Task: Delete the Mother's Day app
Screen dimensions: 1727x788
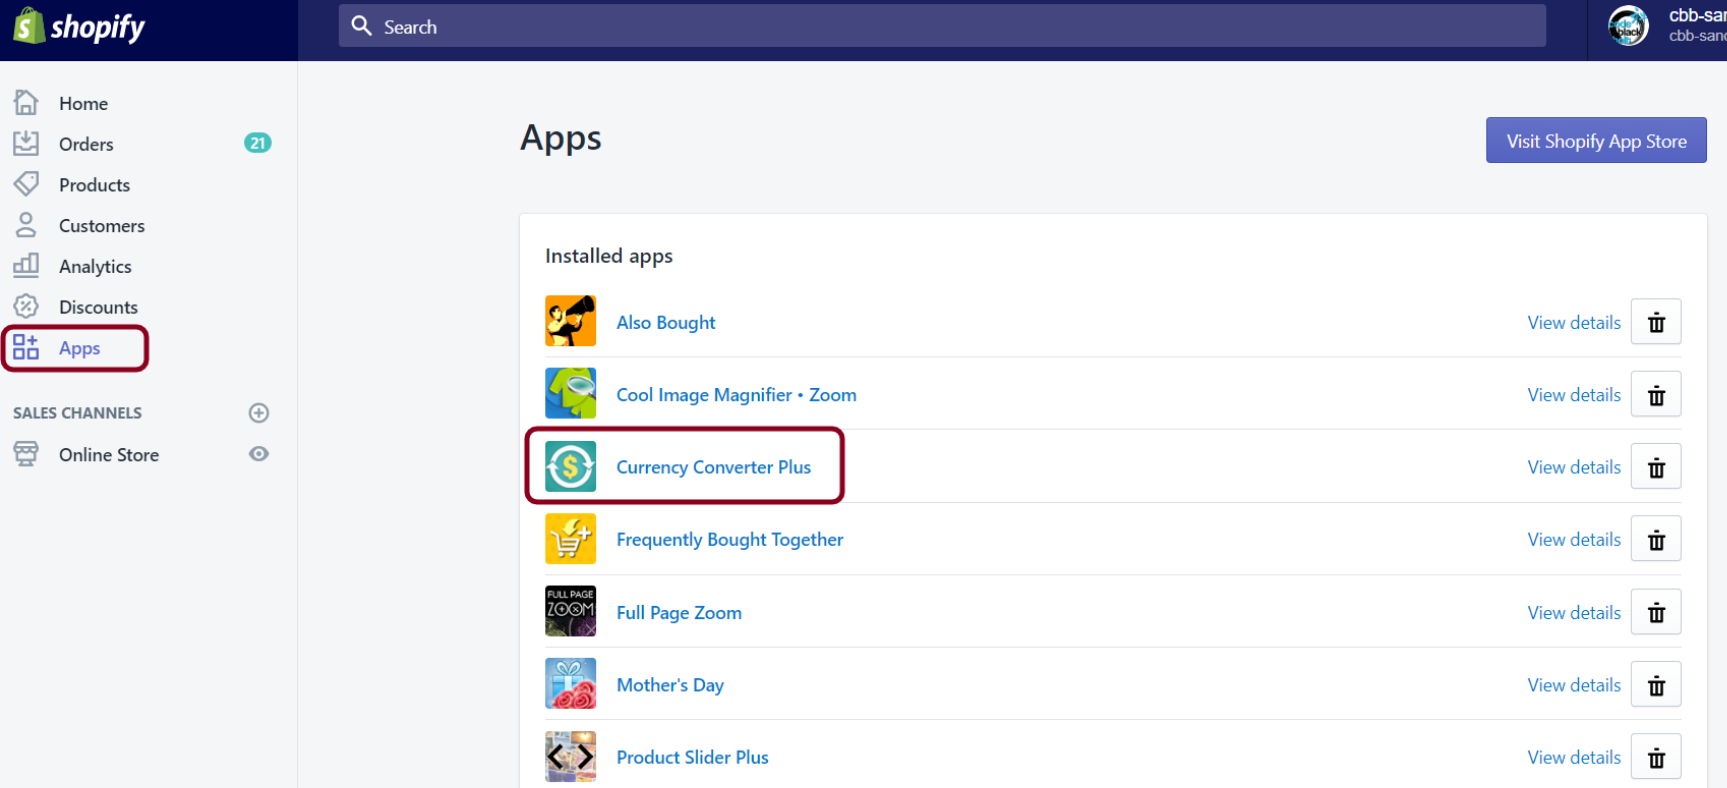Action: [x=1656, y=685]
